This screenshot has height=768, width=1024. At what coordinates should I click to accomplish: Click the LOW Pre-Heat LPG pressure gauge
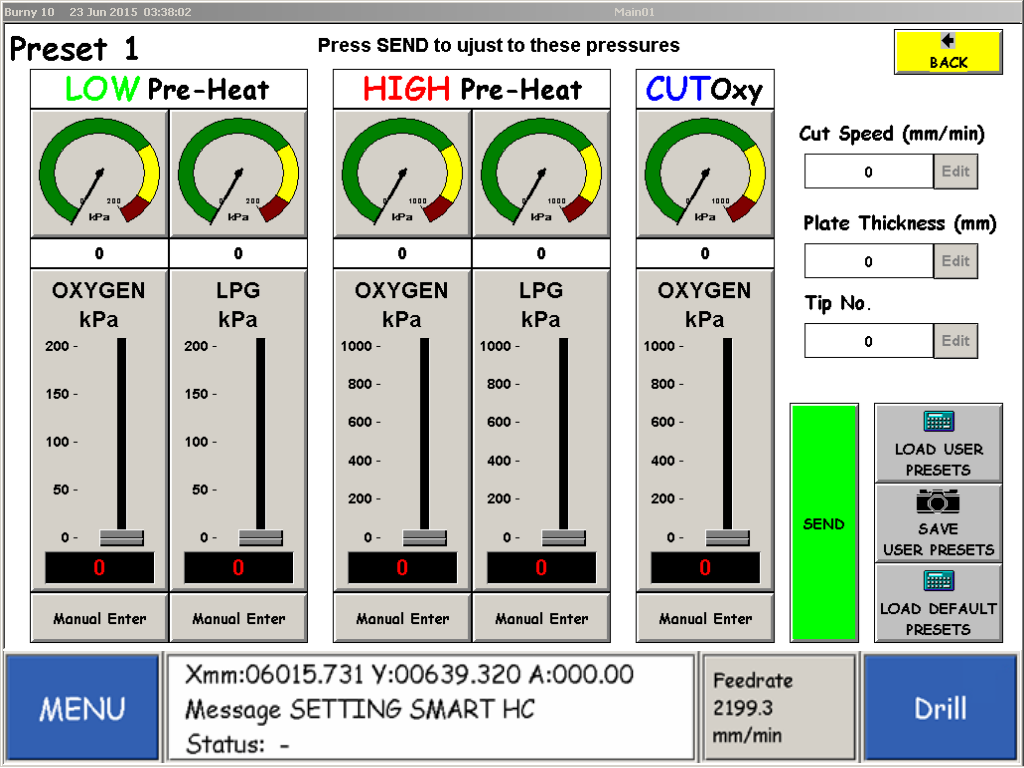[x=238, y=173]
